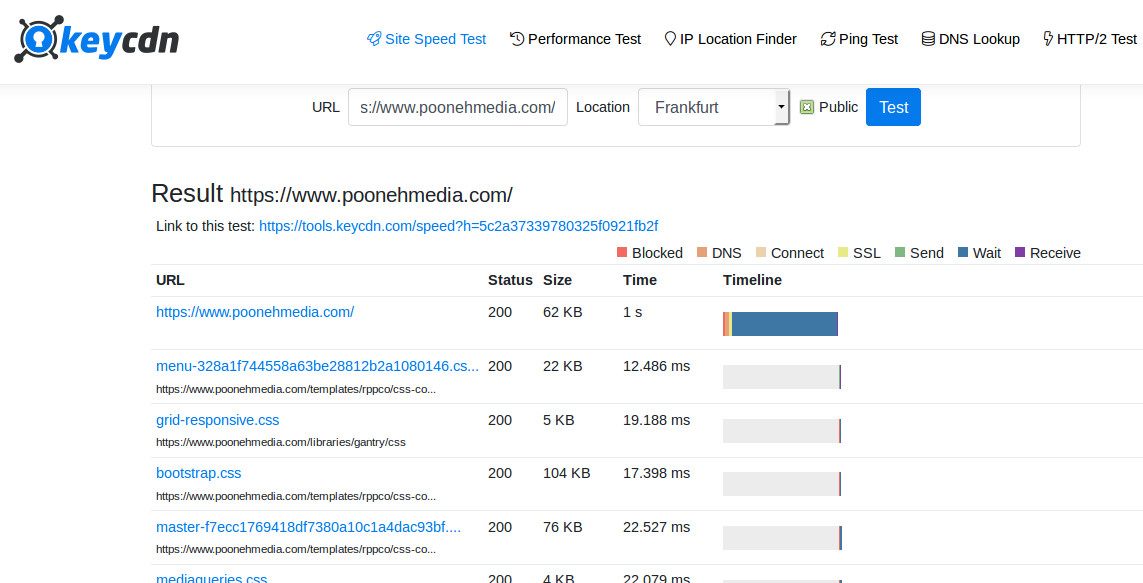Click the rocket icon beside Site Speed Test
Screen dimensions: 1143x583
374,39
